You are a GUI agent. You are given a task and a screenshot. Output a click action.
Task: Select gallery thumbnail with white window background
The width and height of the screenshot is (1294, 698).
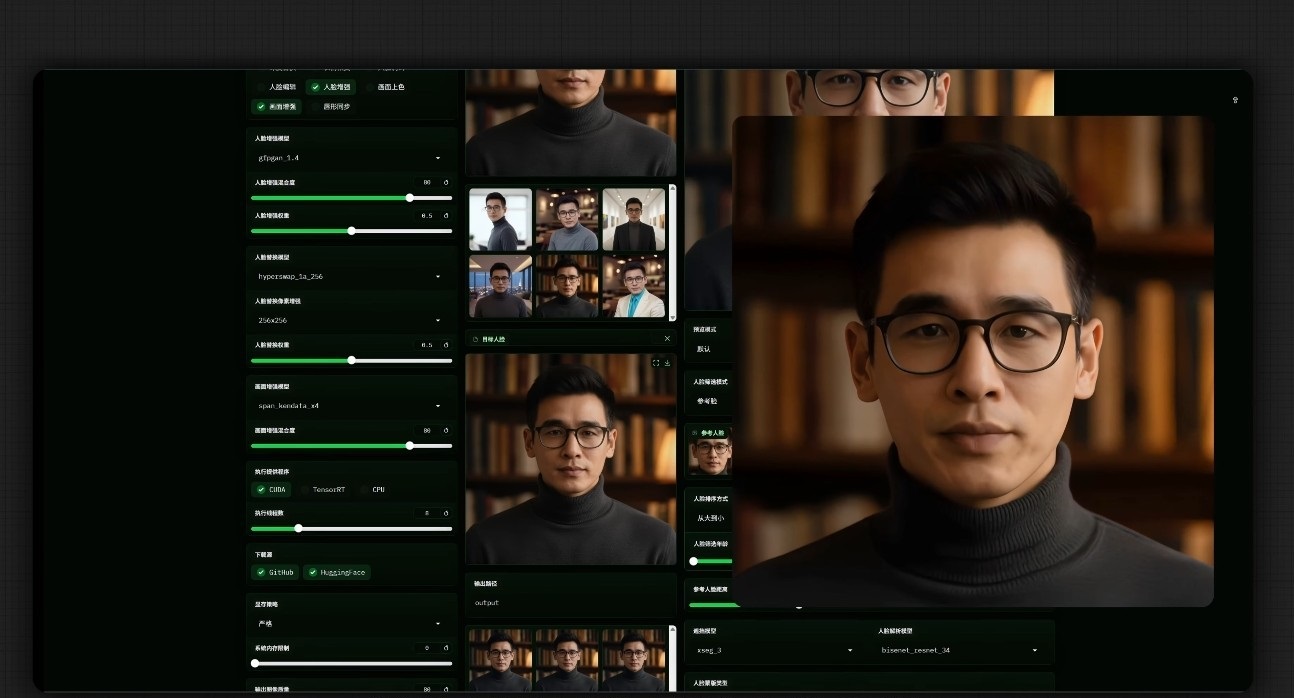(x=500, y=219)
